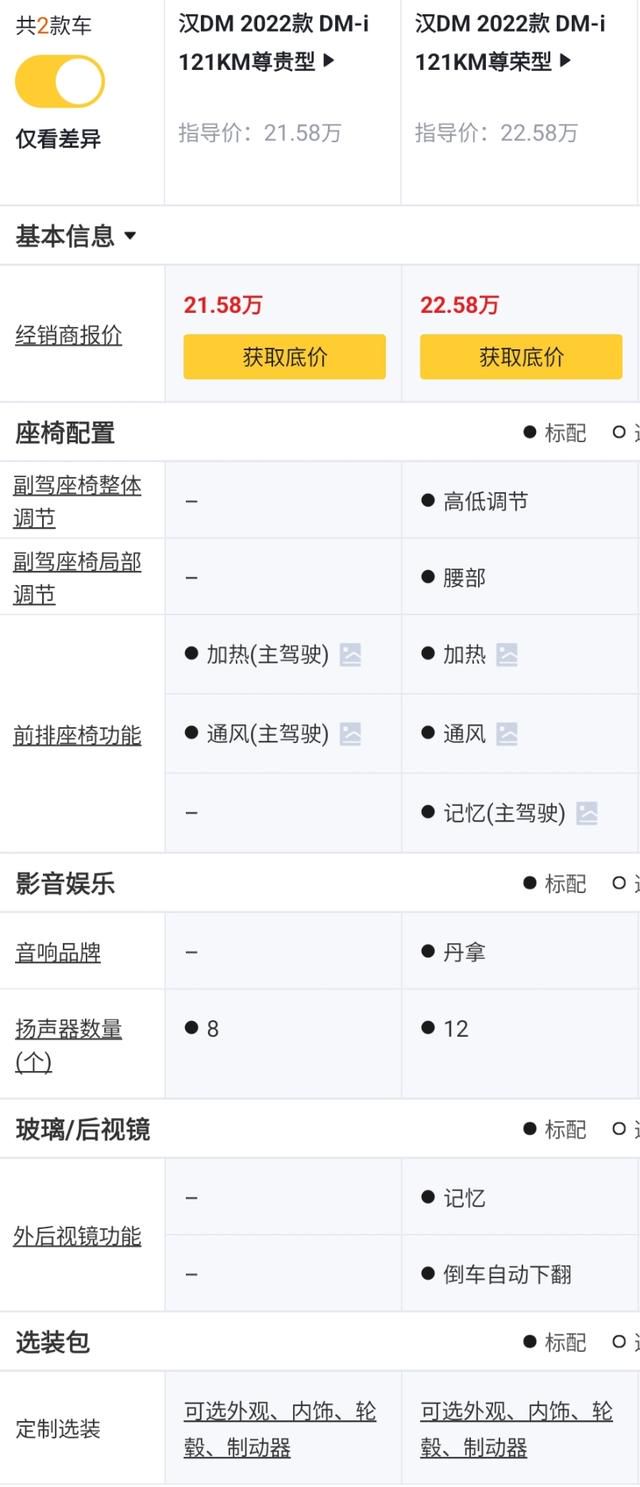
Task: Open 副驾座椅整体调节 term link
Action: (x=77, y=502)
